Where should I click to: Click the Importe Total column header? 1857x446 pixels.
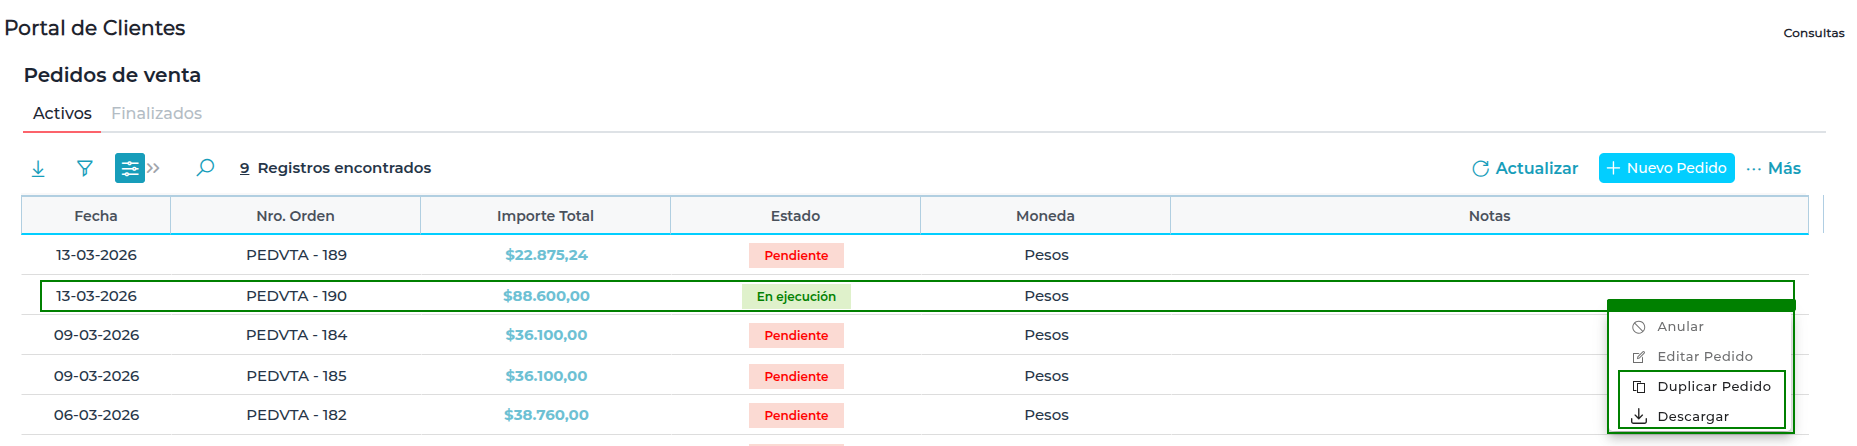click(545, 216)
